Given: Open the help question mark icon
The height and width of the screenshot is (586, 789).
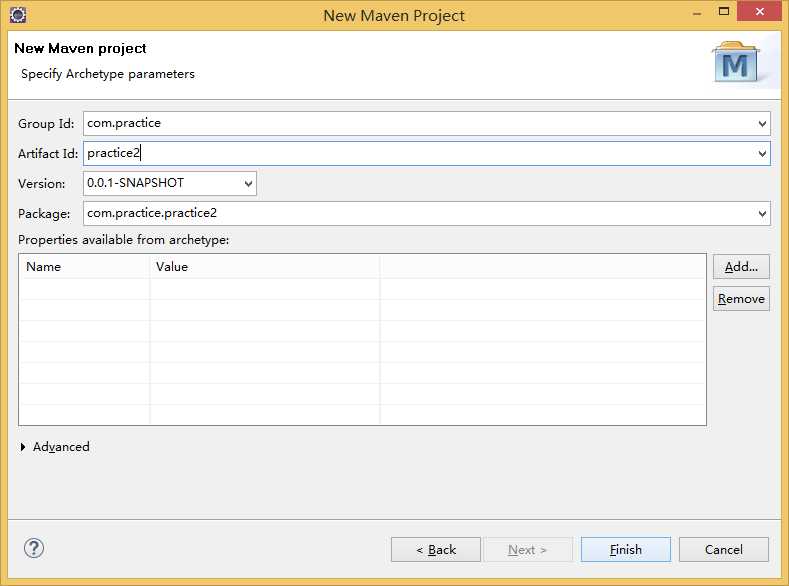Looking at the screenshot, I should (34, 548).
